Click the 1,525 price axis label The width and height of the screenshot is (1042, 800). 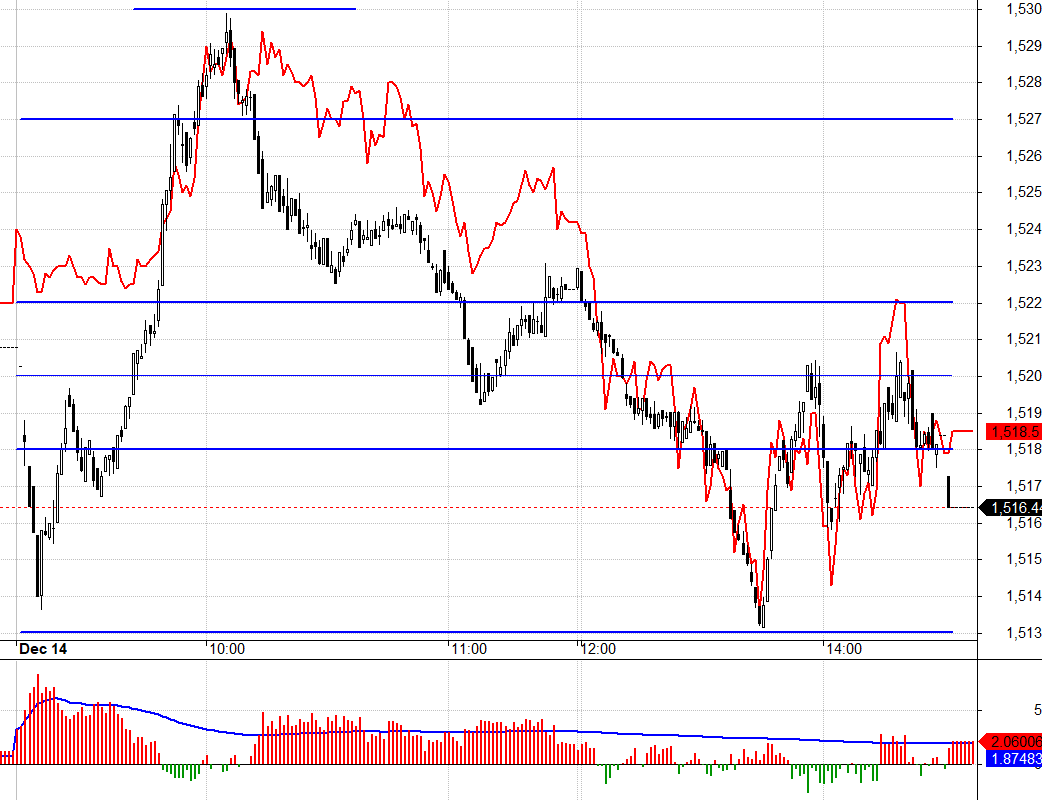click(x=1024, y=192)
